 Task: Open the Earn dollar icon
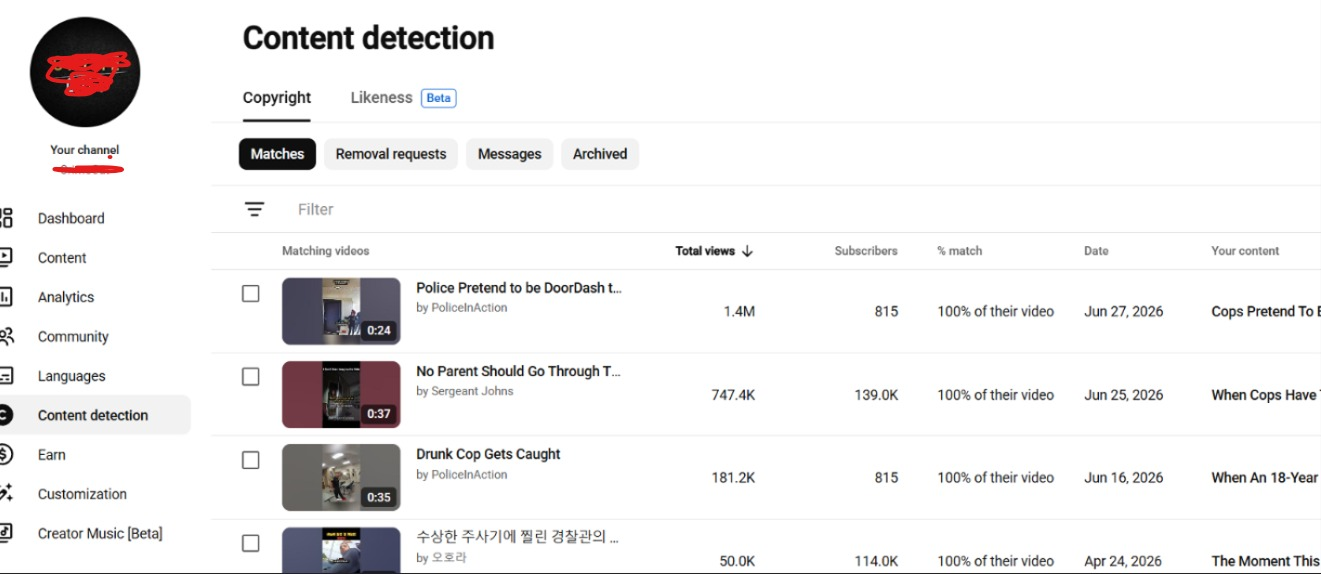pyautogui.click(x=6, y=454)
